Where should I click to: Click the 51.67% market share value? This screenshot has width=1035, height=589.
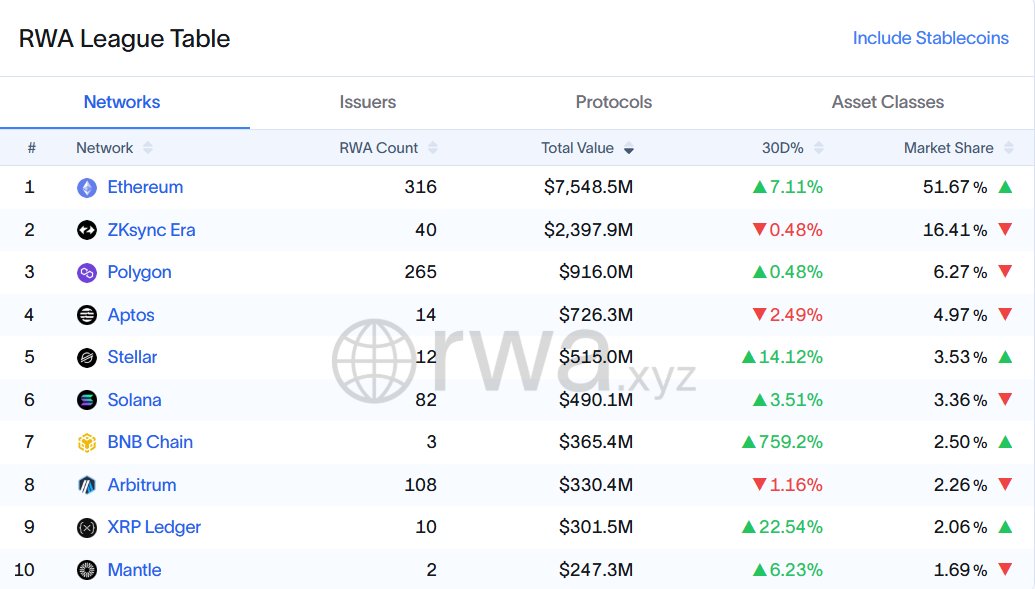coord(955,187)
